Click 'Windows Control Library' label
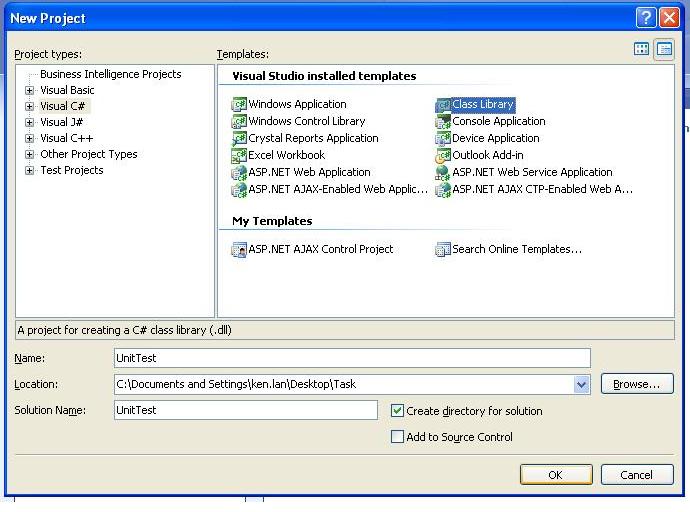This screenshot has width=690, height=512. [307, 121]
